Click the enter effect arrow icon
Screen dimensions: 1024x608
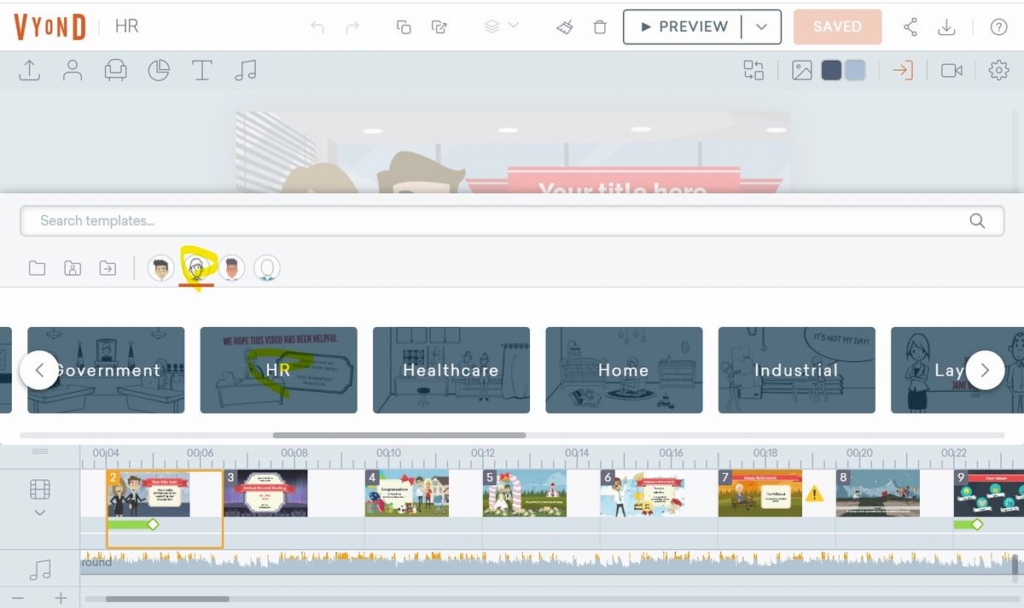pyautogui.click(x=903, y=70)
